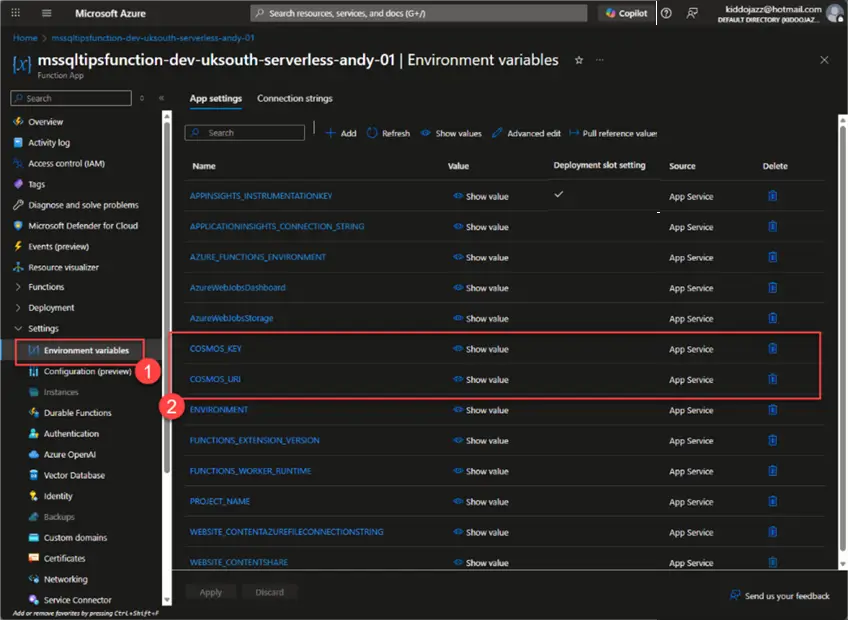The height and width of the screenshot is (620, 848).
Task: Open the COSMOS_URI setting
Action: 215,379
